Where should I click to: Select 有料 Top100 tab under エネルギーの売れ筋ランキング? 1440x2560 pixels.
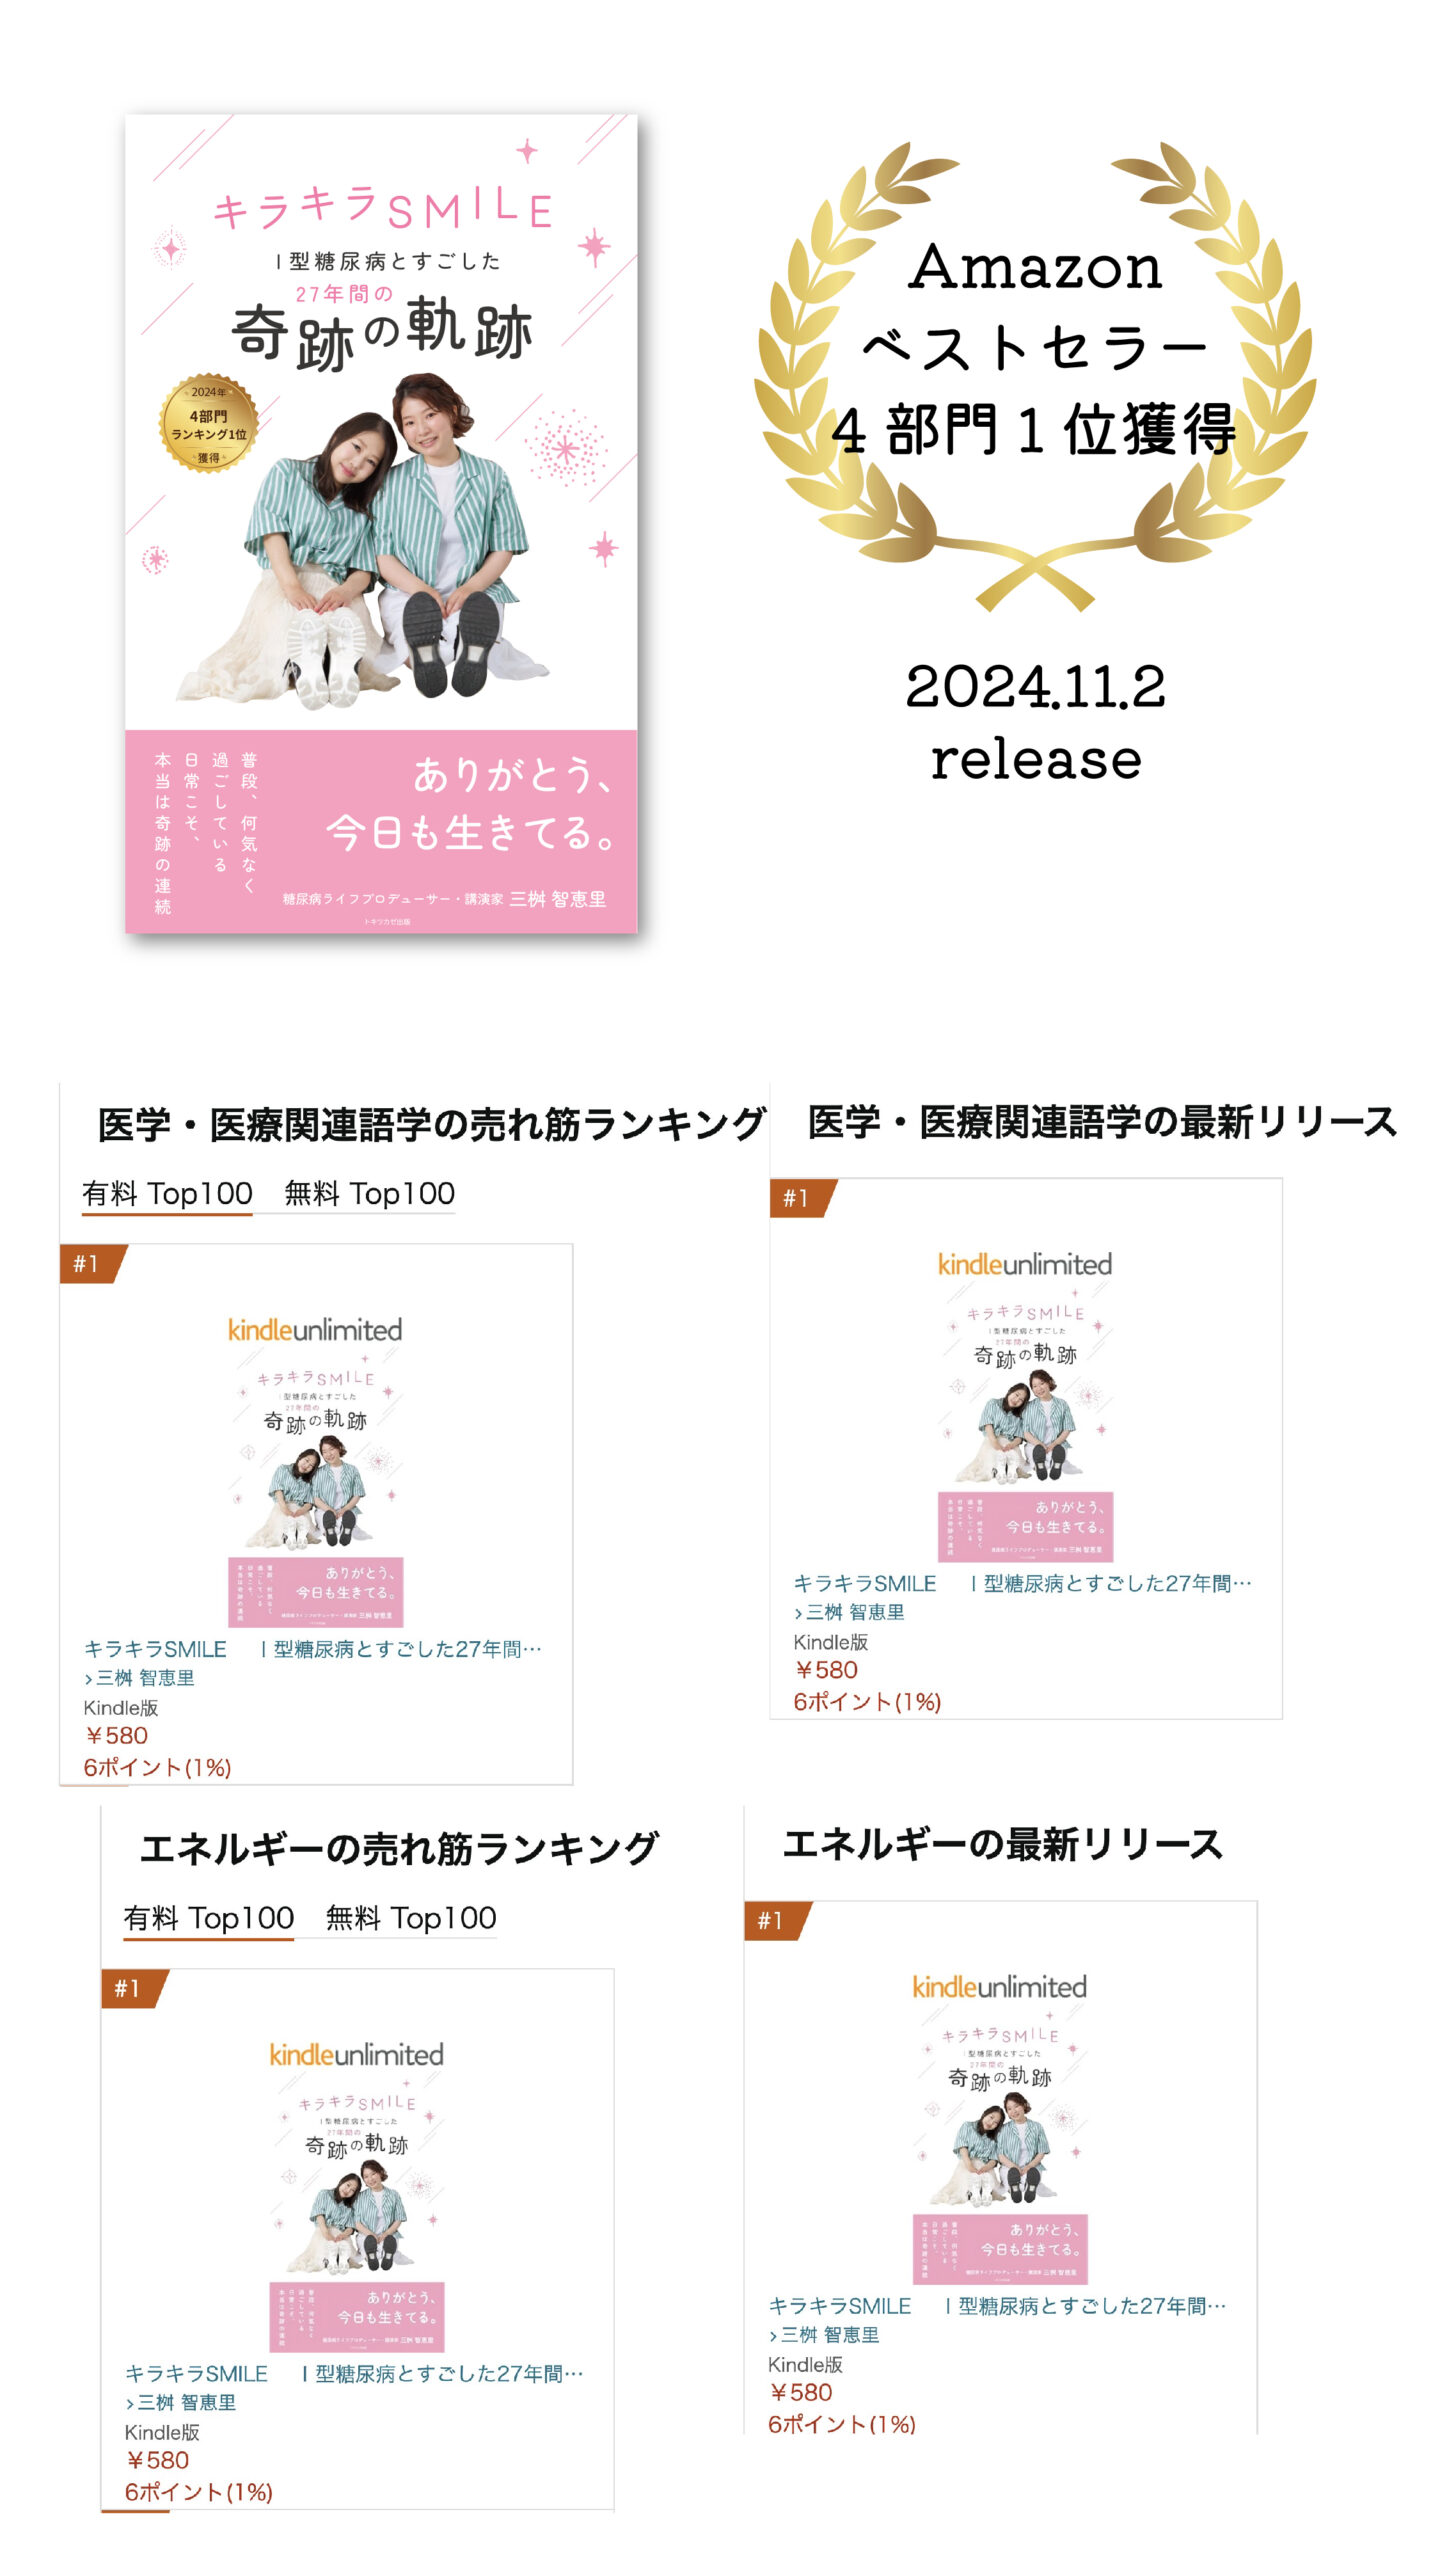tap(208, 1918)
